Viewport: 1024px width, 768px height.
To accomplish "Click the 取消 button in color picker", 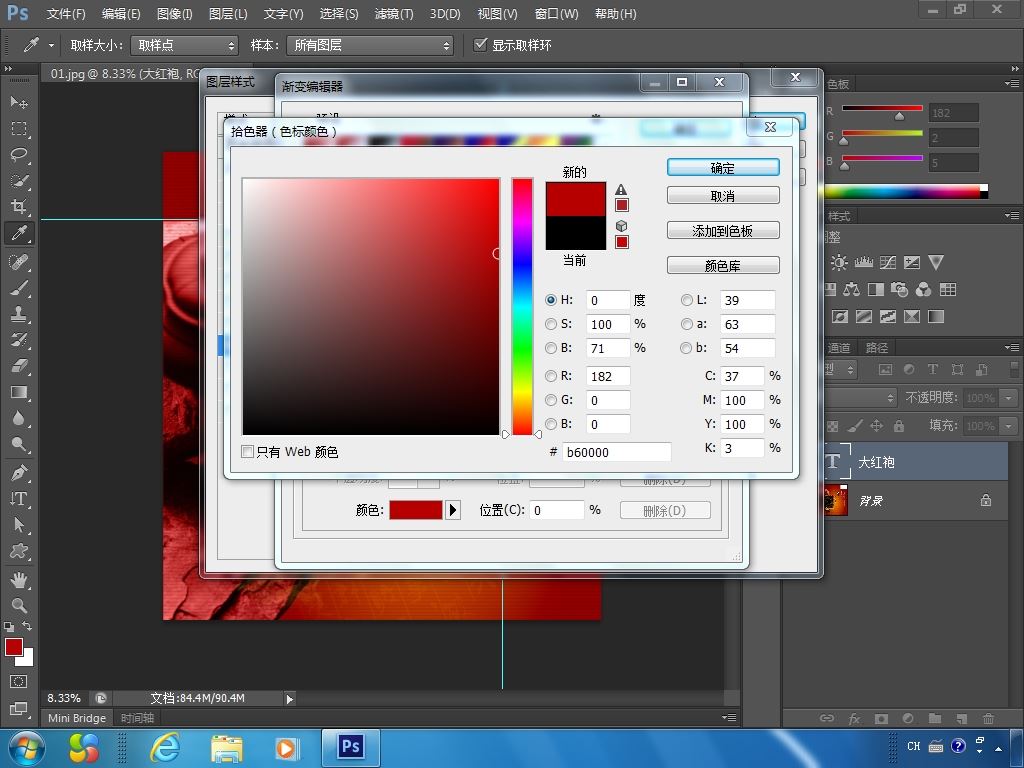I will tap(723, 196).
